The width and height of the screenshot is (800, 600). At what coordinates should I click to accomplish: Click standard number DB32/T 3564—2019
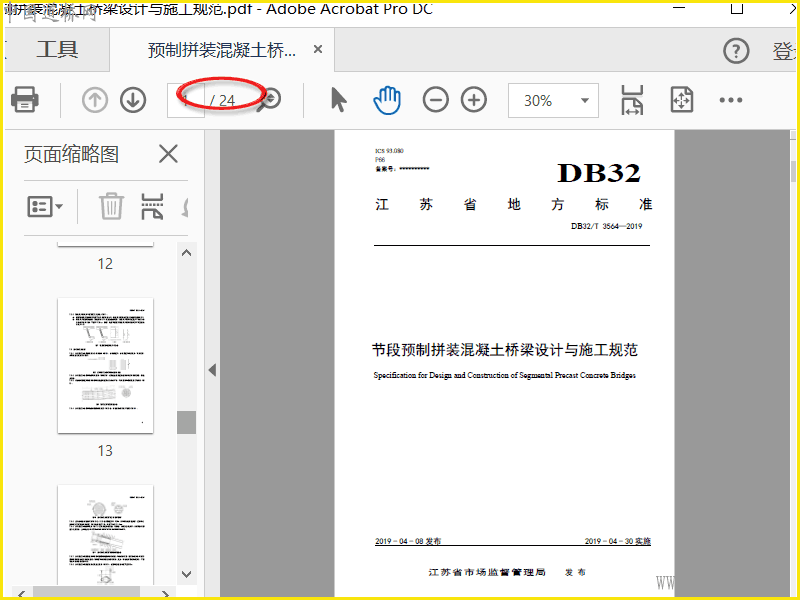606,226
